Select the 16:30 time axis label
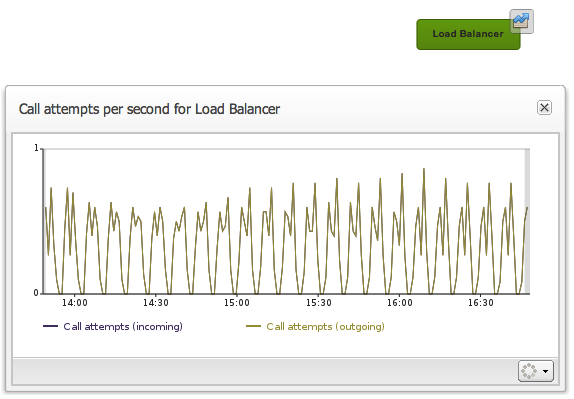The height and width of the screenshot is (399, 574). point(481,303)
